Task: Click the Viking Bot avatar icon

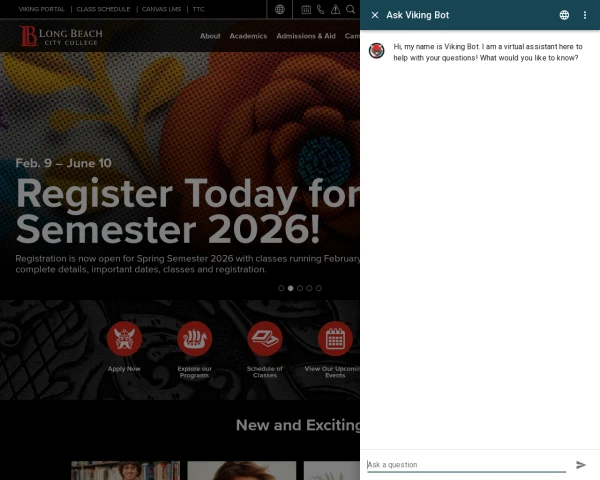Action: 377,51
